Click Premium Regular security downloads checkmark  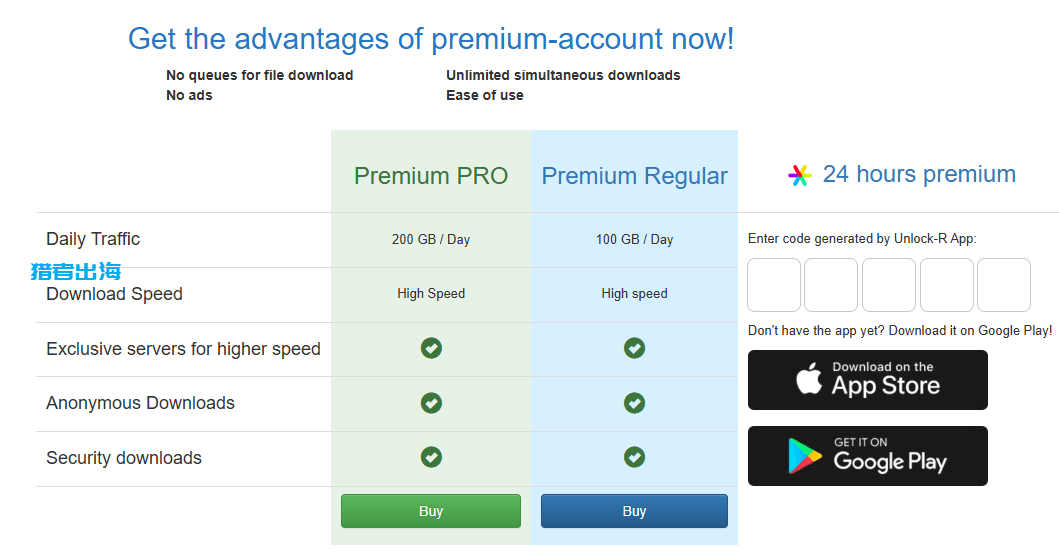click(634, 457)
